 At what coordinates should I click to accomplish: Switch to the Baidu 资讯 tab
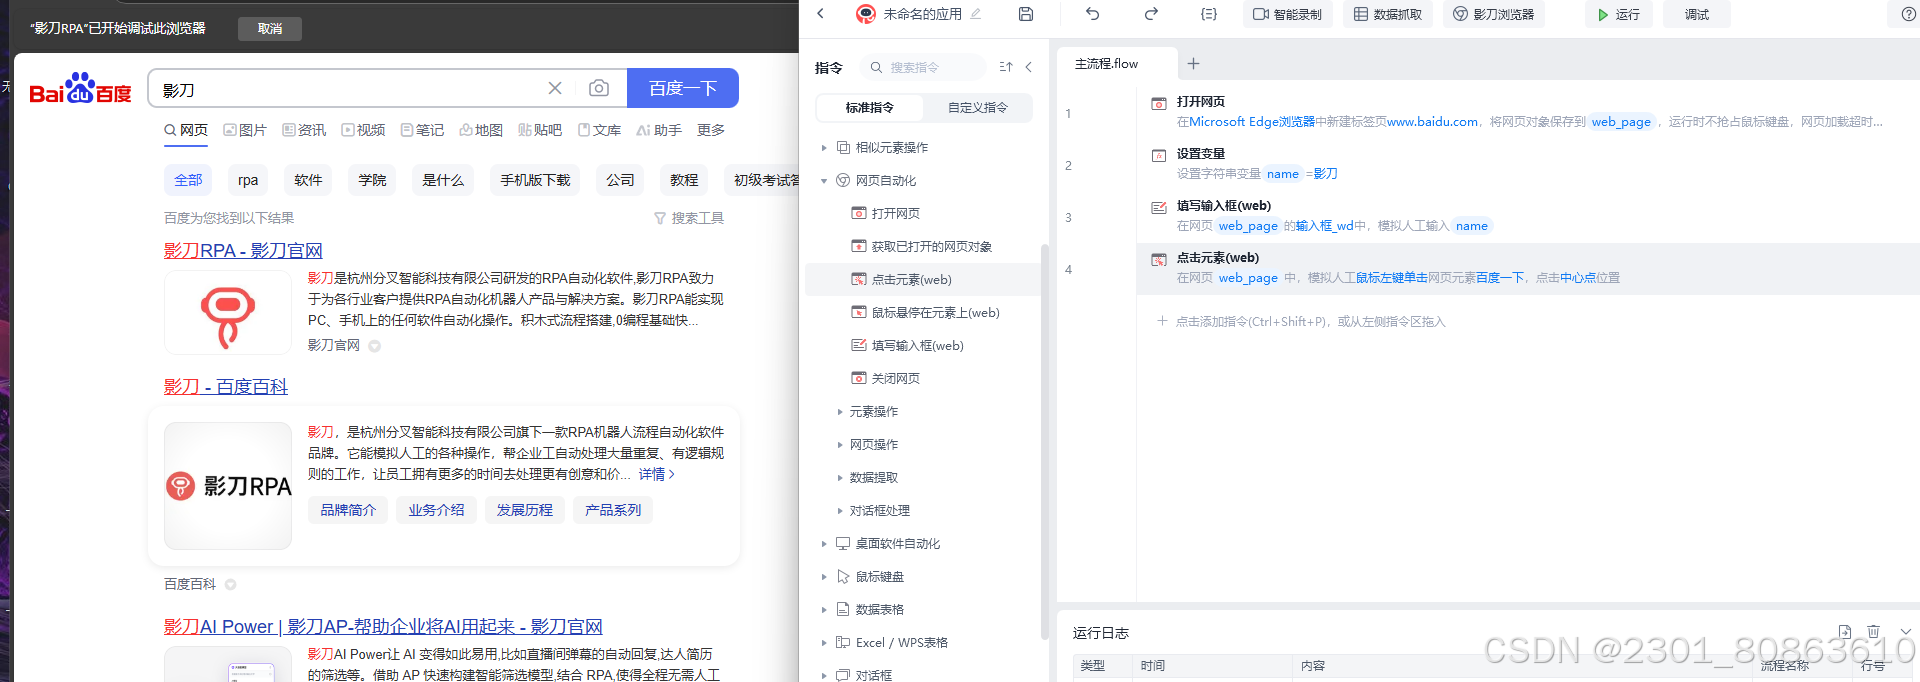coord(304,130)
